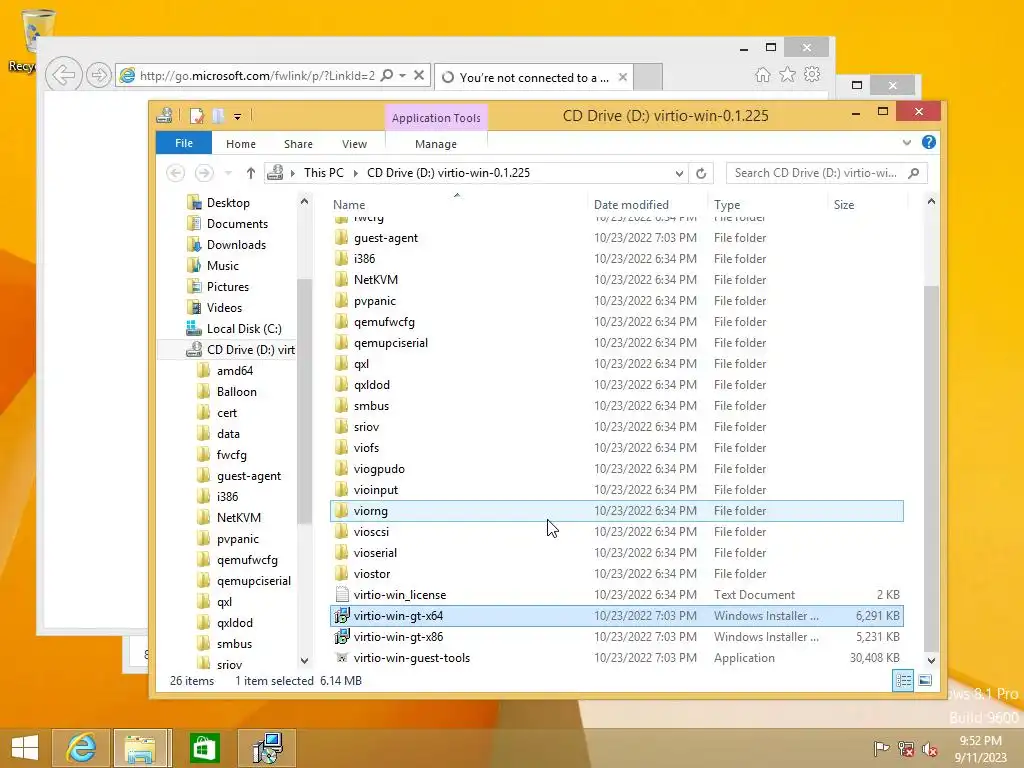
Task: Open the File menu in Explorer ribbon
Action: [x=184, y=143]
